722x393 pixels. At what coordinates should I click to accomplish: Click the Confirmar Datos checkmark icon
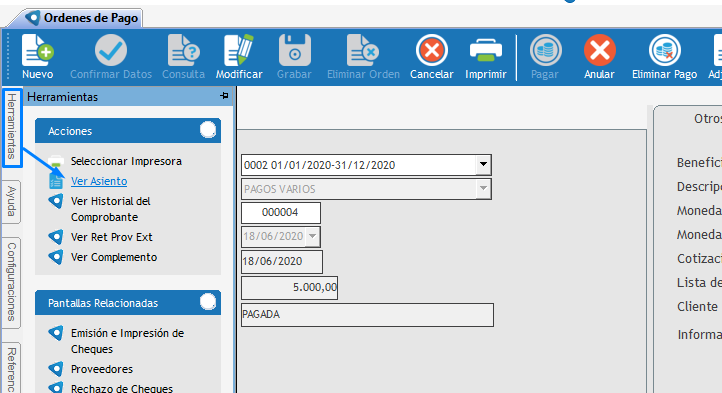111,50
